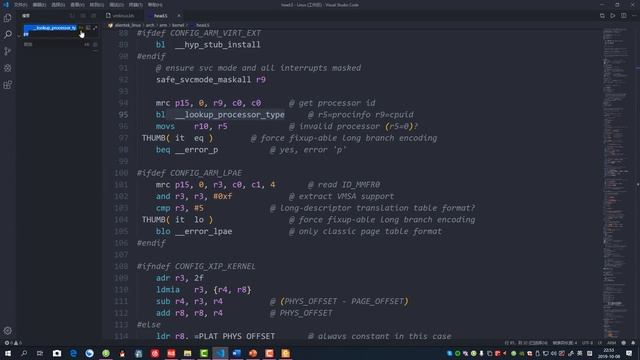Open the PowerPoint taskbar icon
Image resolution: width=640 pixels, height=360 pixels.
[253, 353]
